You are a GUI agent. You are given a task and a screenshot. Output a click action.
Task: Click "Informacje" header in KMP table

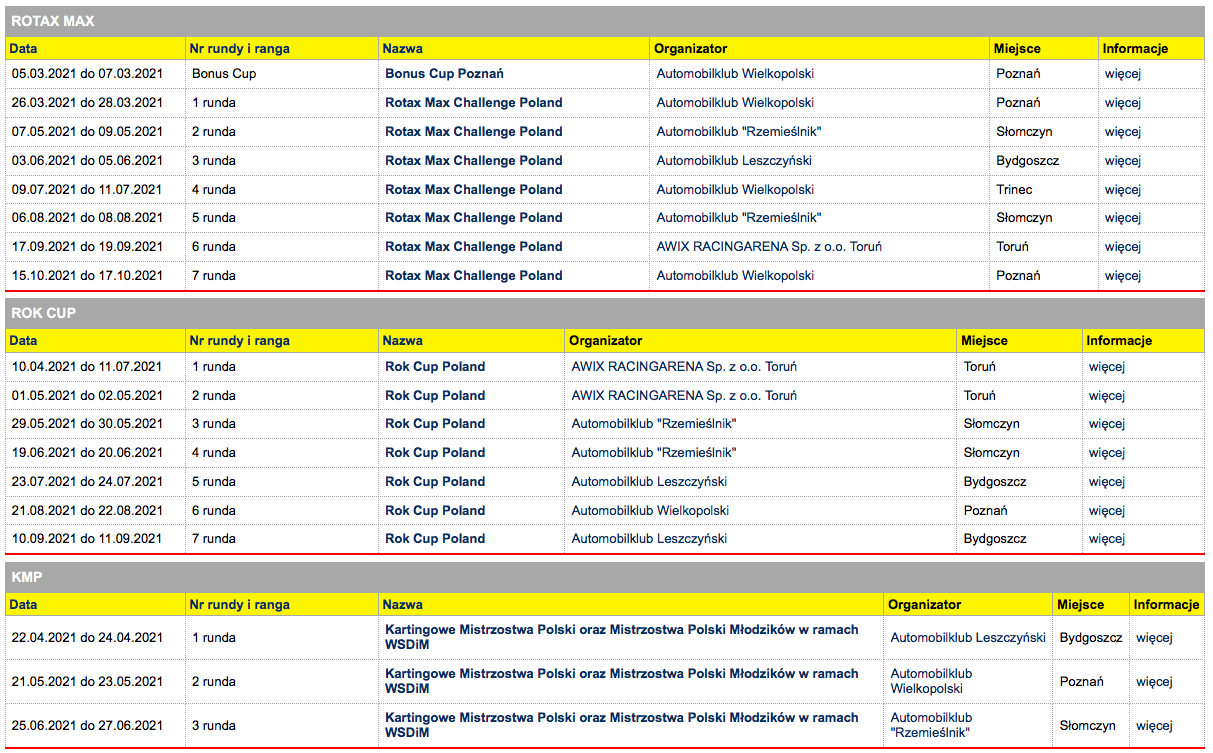coord(1167,605)
